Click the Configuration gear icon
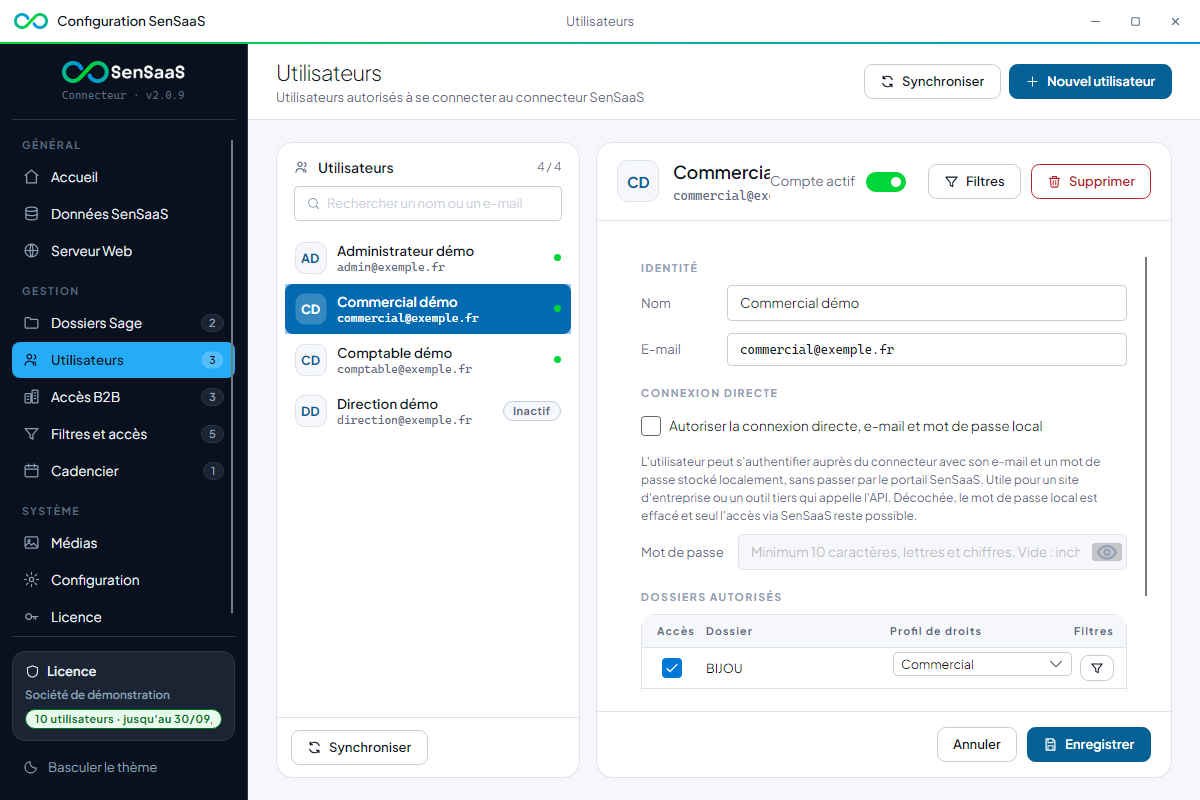 tap(32, 580)
